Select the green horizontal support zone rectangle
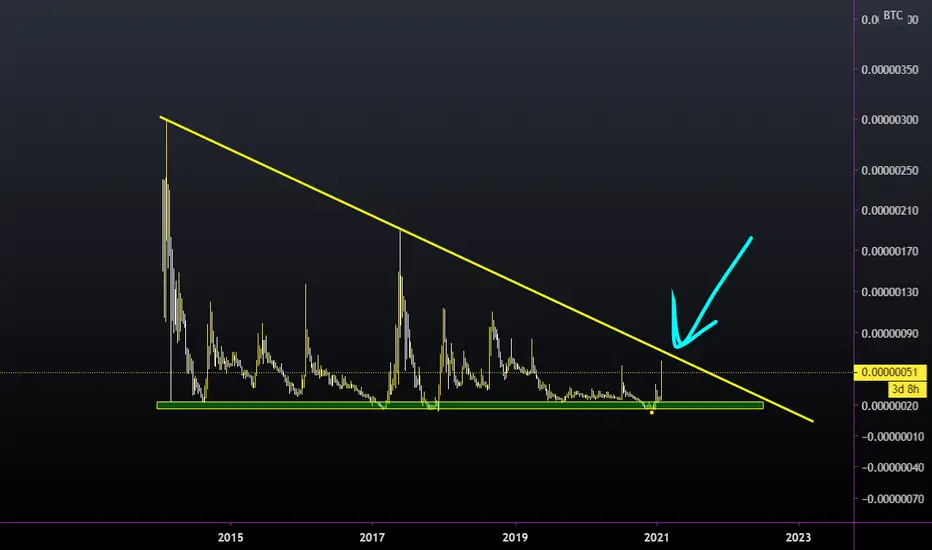The width and height of the screenshot is (932, 550). [x=460, y=406]
